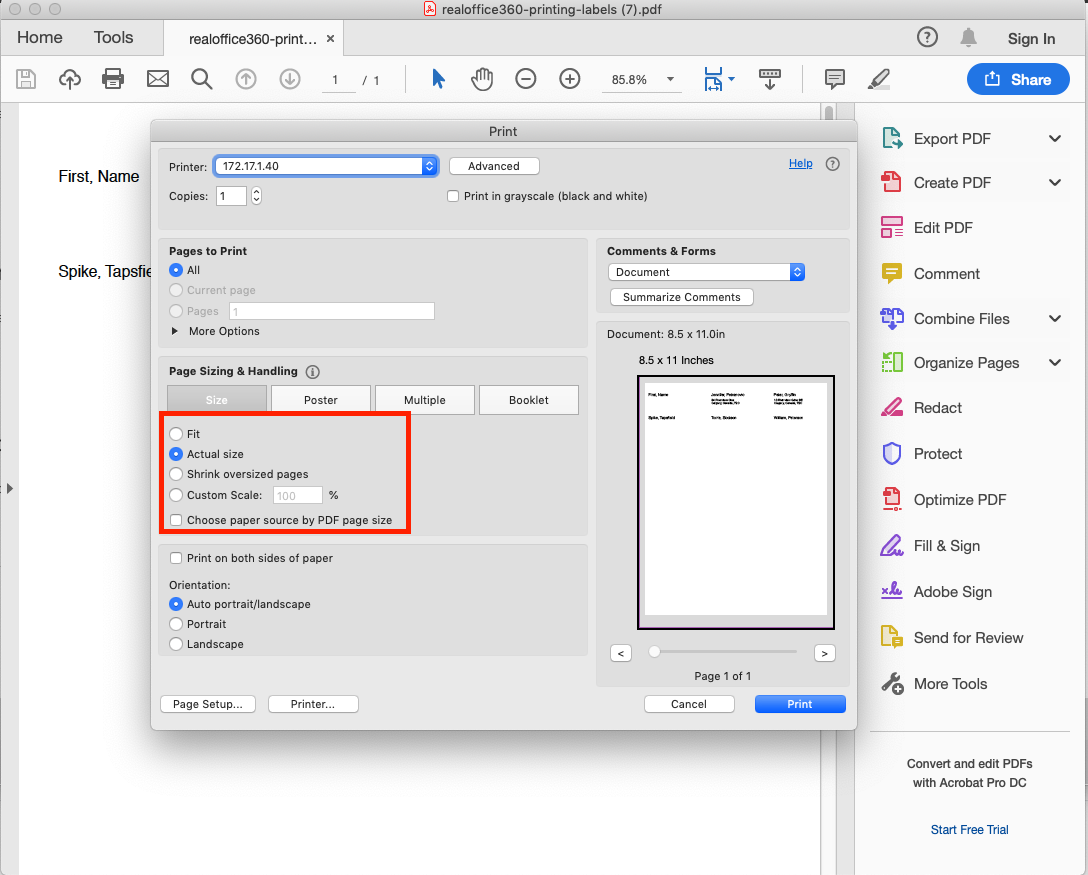This screenshot has width=1088, height=875.
Task: Click the blue Print button
Action: (799, 704)
